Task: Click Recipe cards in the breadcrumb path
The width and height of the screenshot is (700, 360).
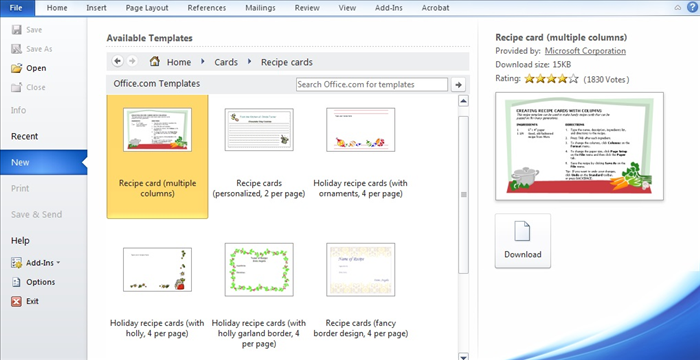Action: (x=287, y=62)
